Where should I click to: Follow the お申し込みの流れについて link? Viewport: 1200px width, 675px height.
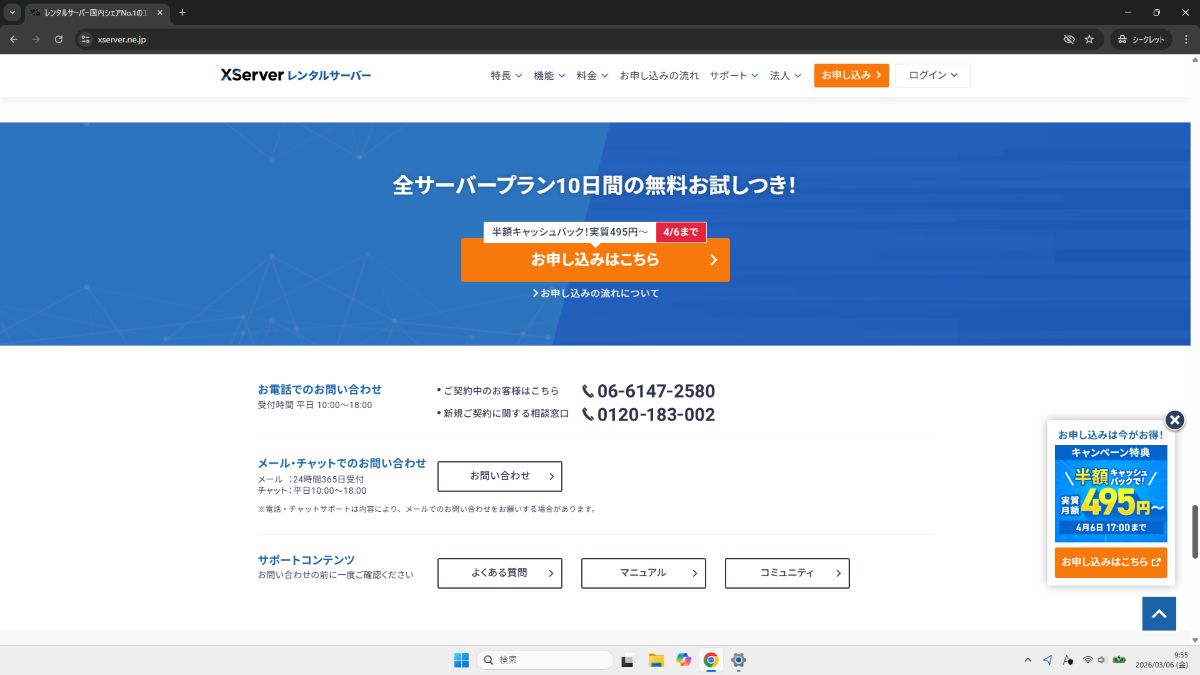click(x=596, y=293)
